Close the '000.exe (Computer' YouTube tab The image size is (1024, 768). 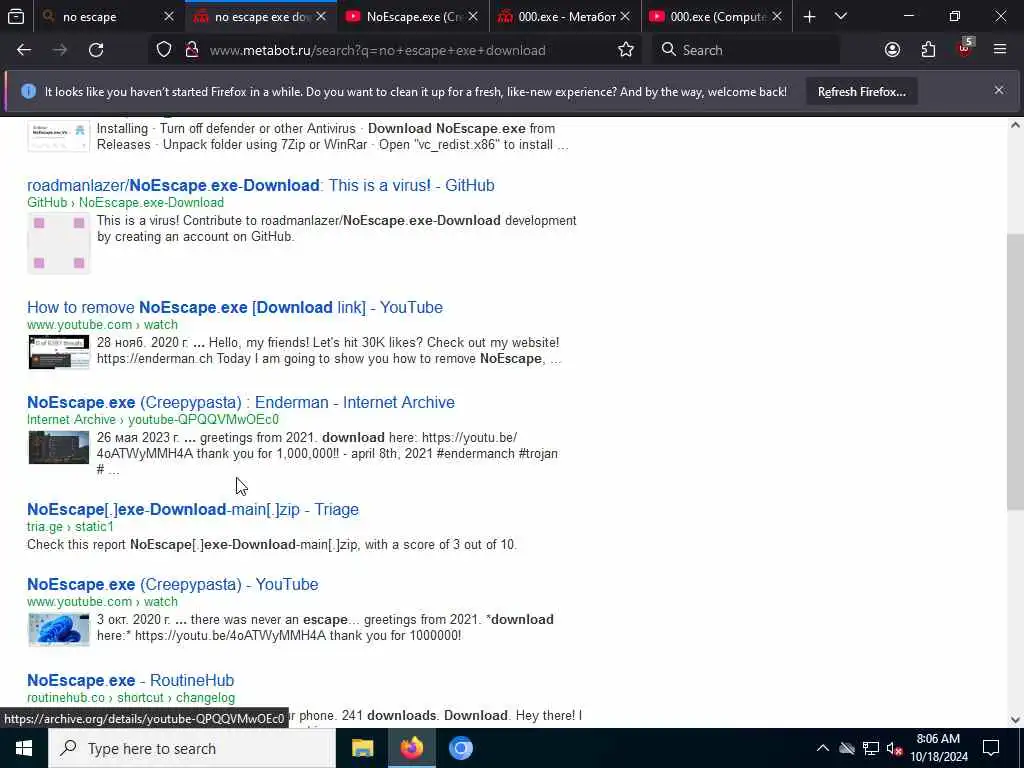(777, 17)
